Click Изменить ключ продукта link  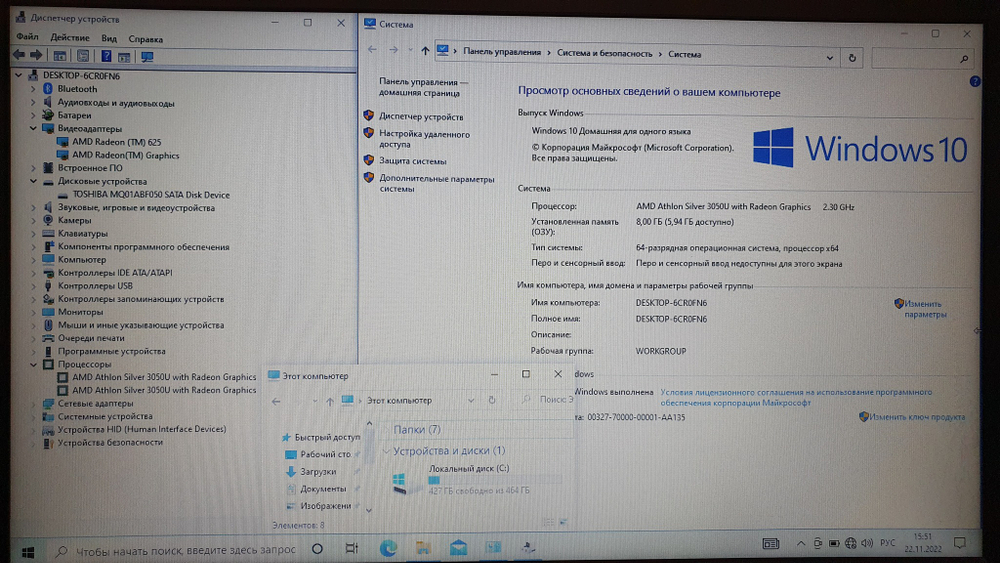[x=916, y=417]
